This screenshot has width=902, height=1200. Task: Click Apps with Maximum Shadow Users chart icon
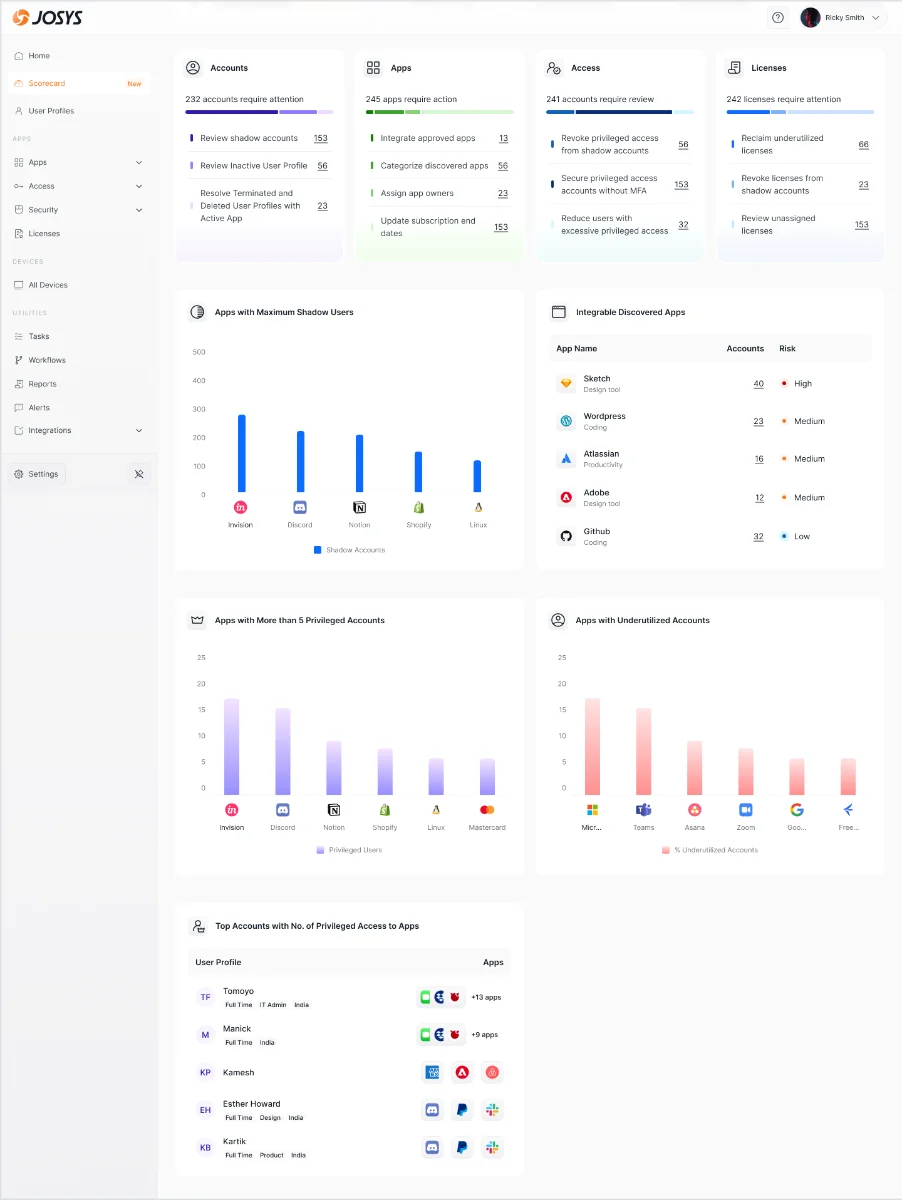pyautogui.click(x=197, y=312)
